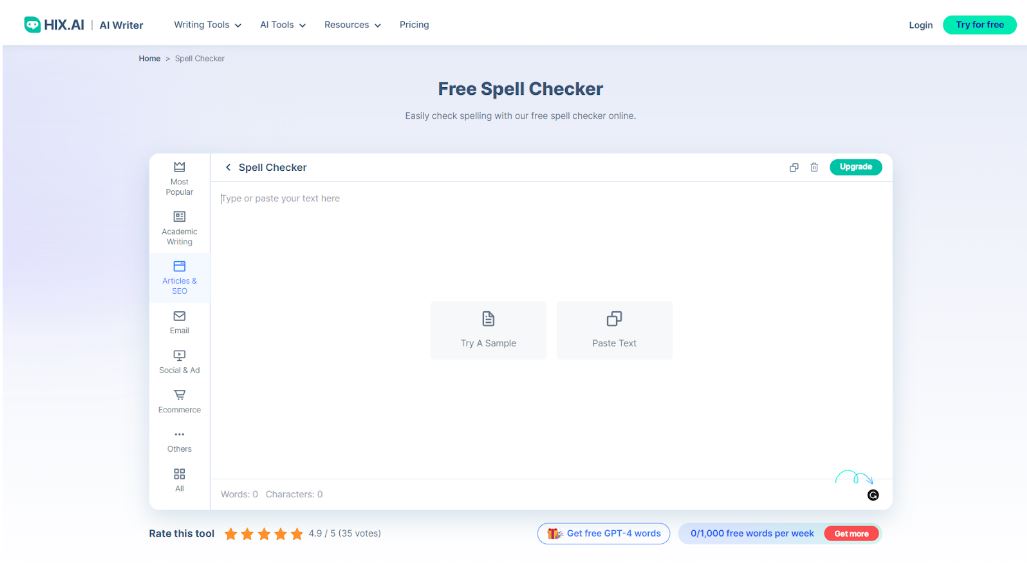Image resolution: width=1027 pixels, height=567 pixels.
Task: Click the Try A Sample button
Action: click(x=488, y=329)
